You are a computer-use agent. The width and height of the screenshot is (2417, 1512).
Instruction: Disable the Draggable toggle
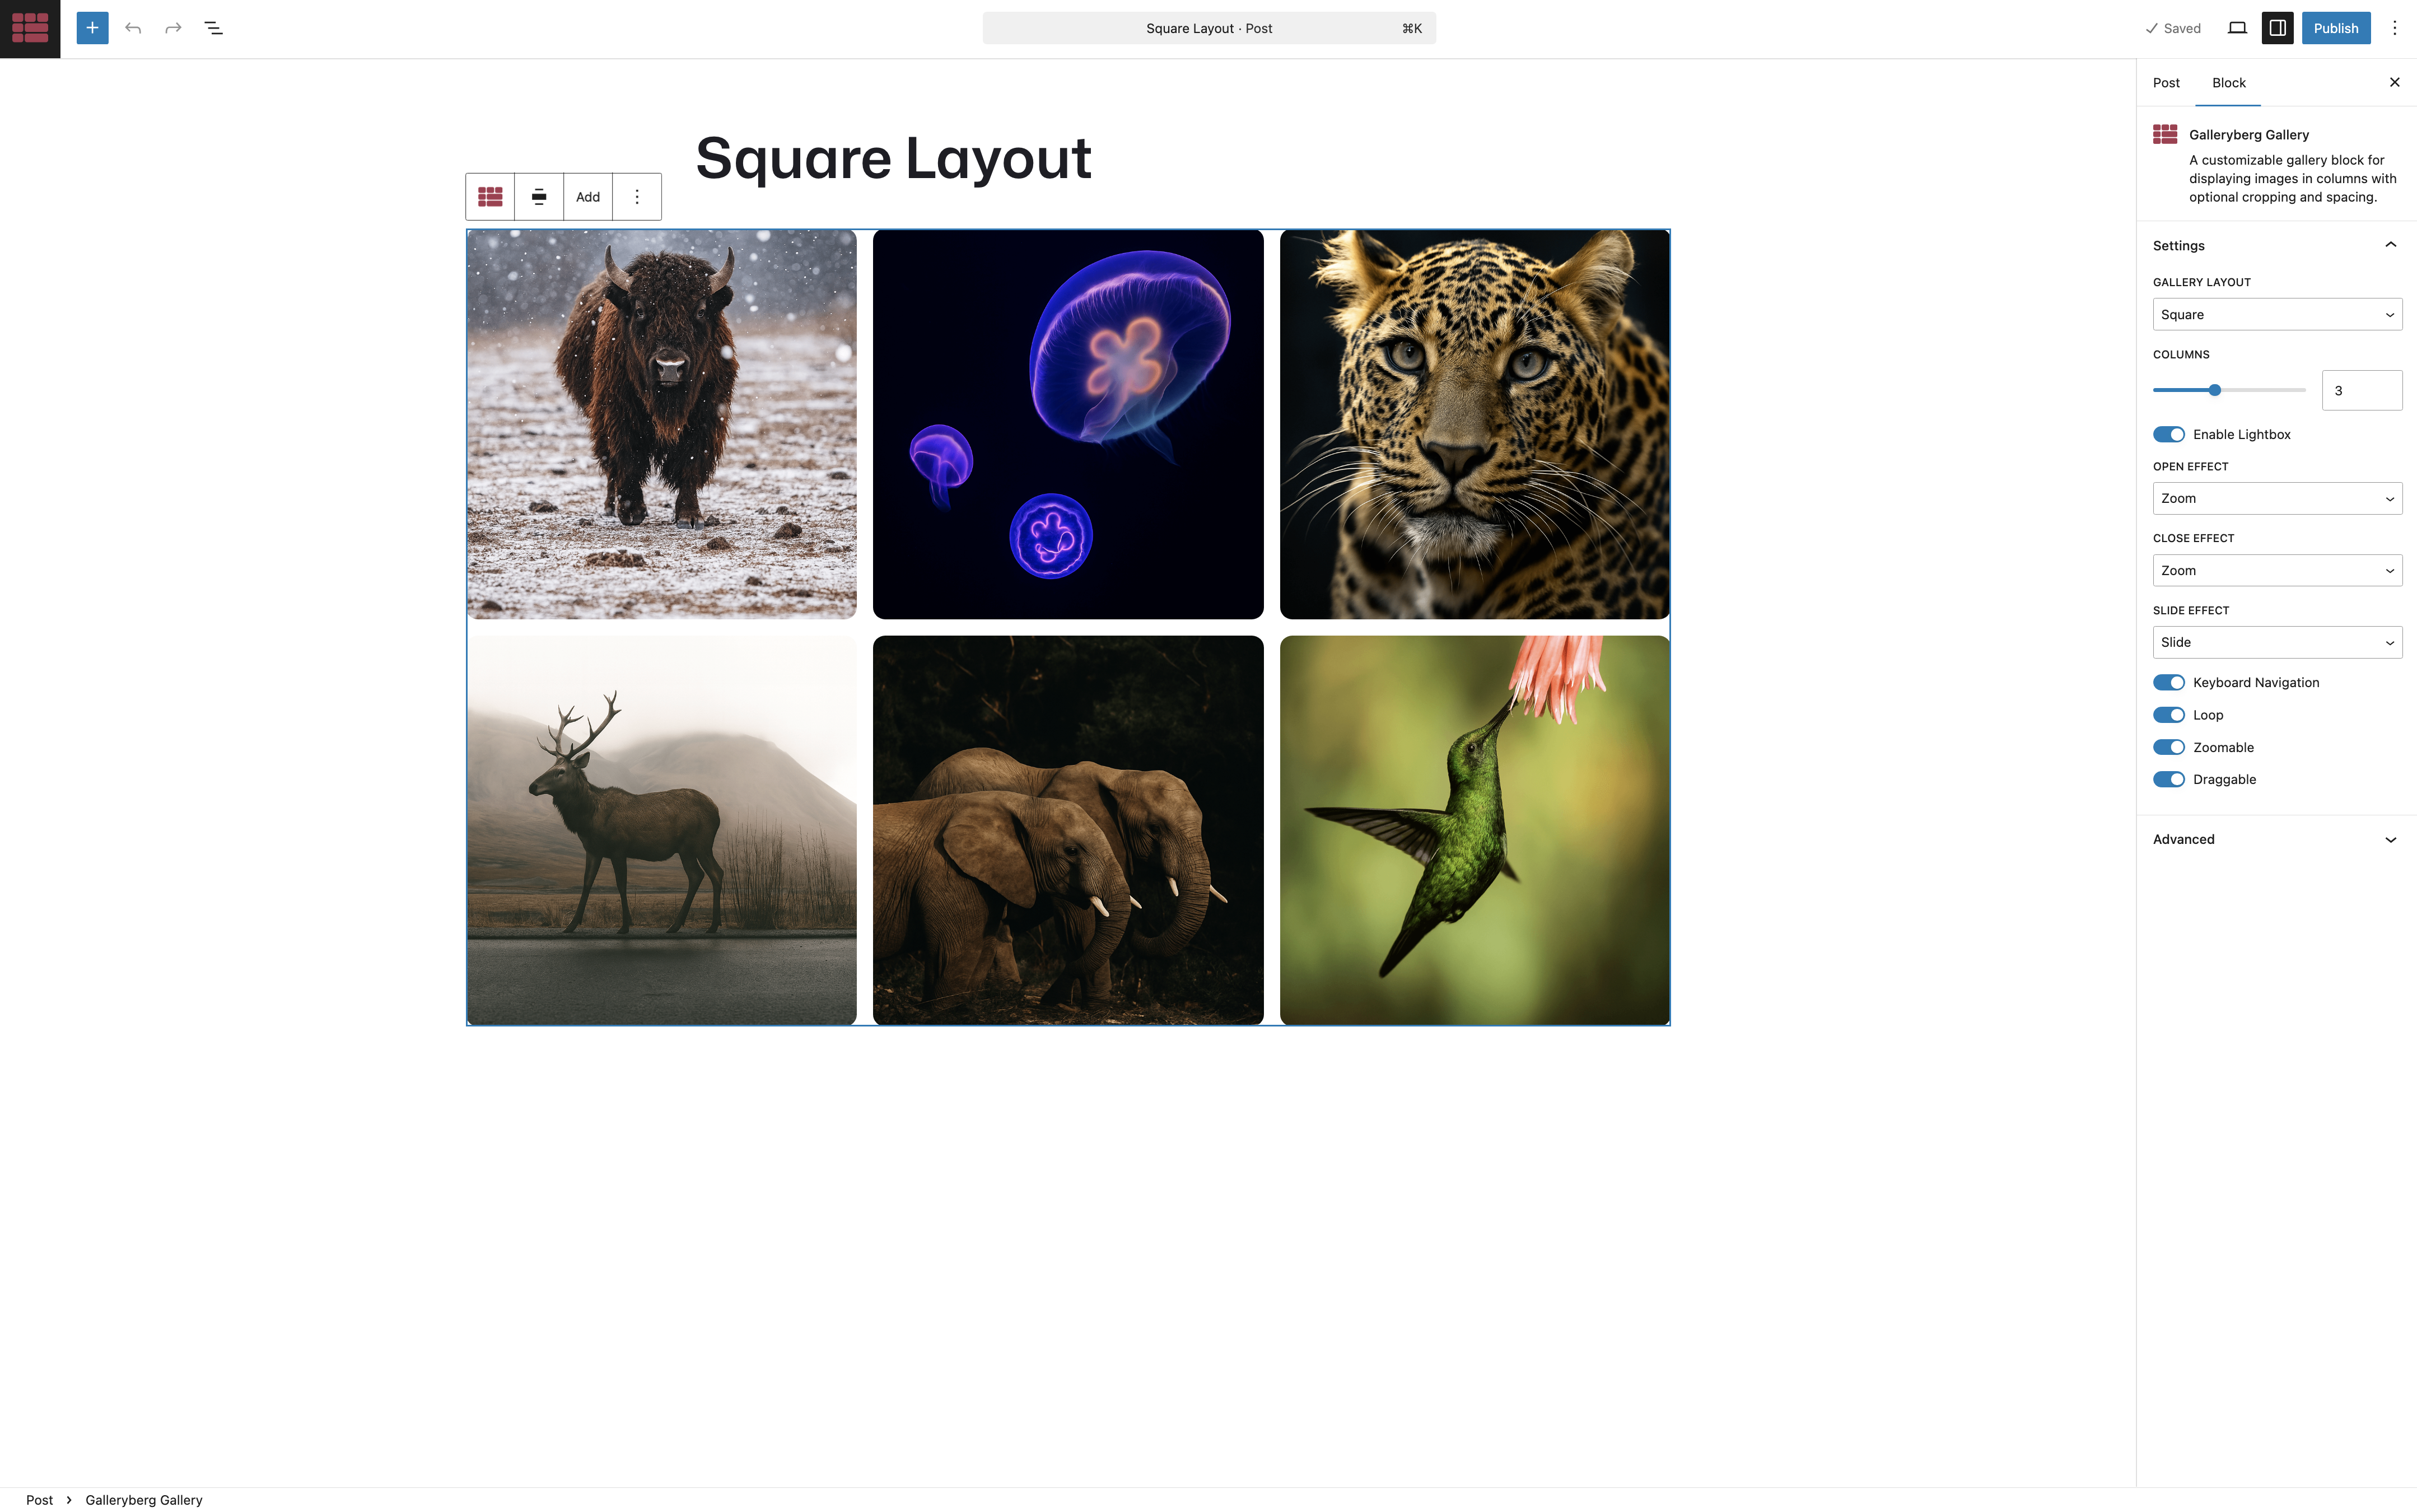pos(2168,779)
